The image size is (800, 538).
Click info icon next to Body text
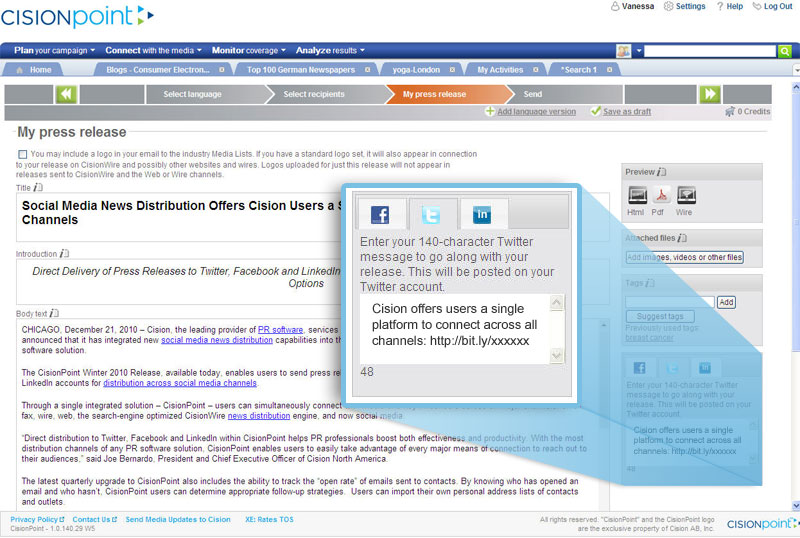coord(55,313)
